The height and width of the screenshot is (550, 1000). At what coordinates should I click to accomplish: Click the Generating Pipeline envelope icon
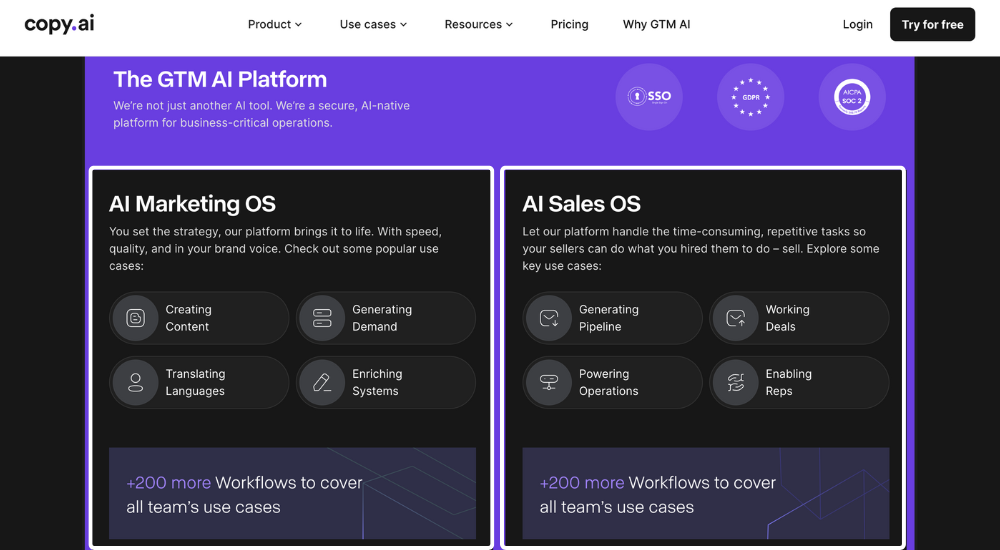[548, 318]
